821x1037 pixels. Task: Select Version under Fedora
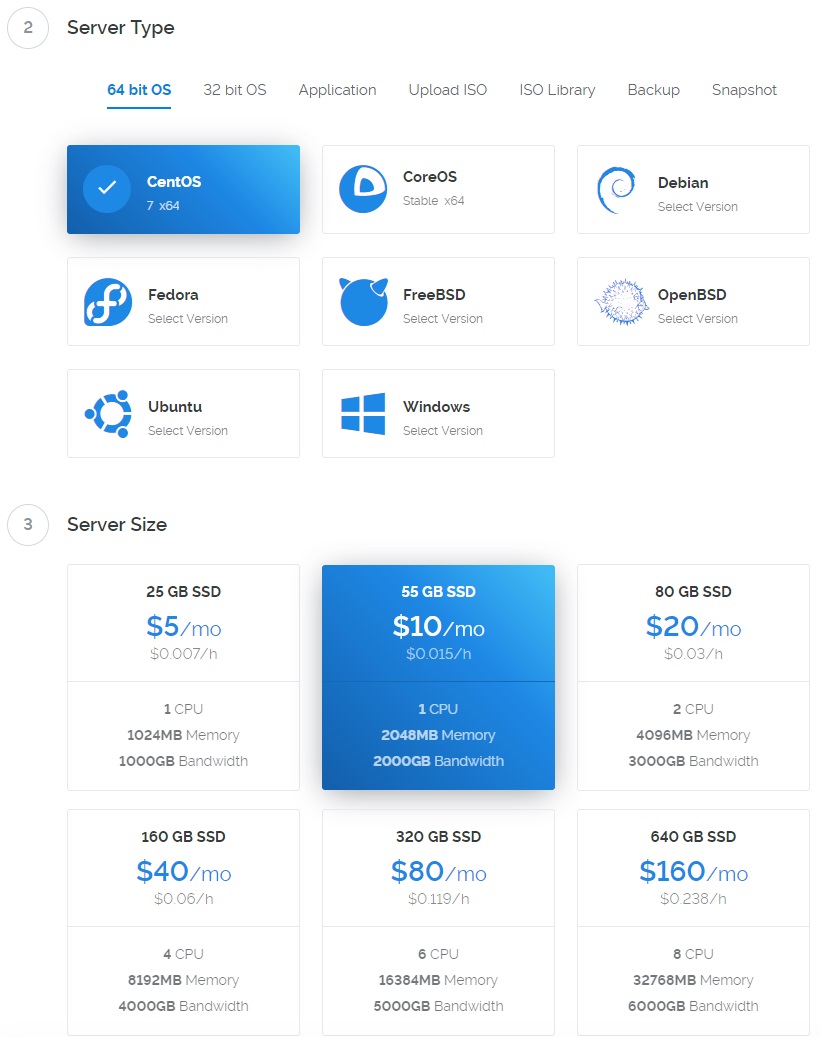[x=188, y=319]
